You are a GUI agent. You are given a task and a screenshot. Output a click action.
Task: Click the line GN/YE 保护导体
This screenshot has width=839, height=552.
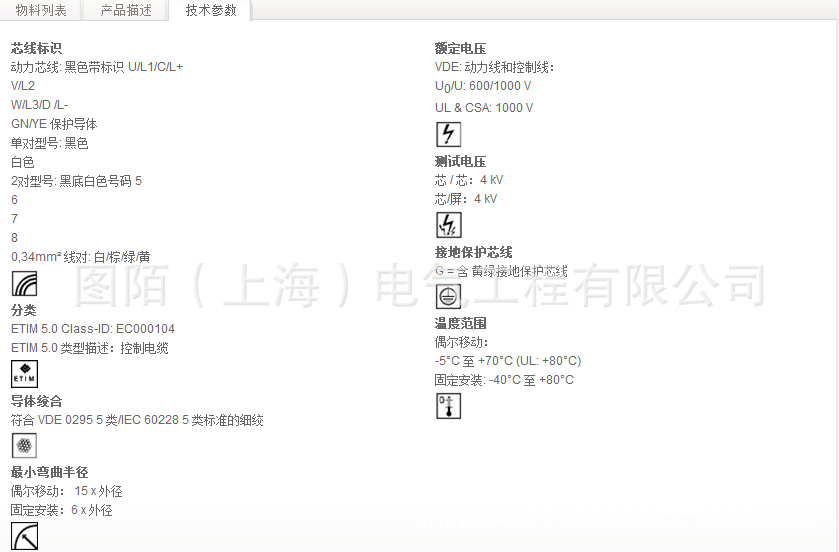click(54, 124)
